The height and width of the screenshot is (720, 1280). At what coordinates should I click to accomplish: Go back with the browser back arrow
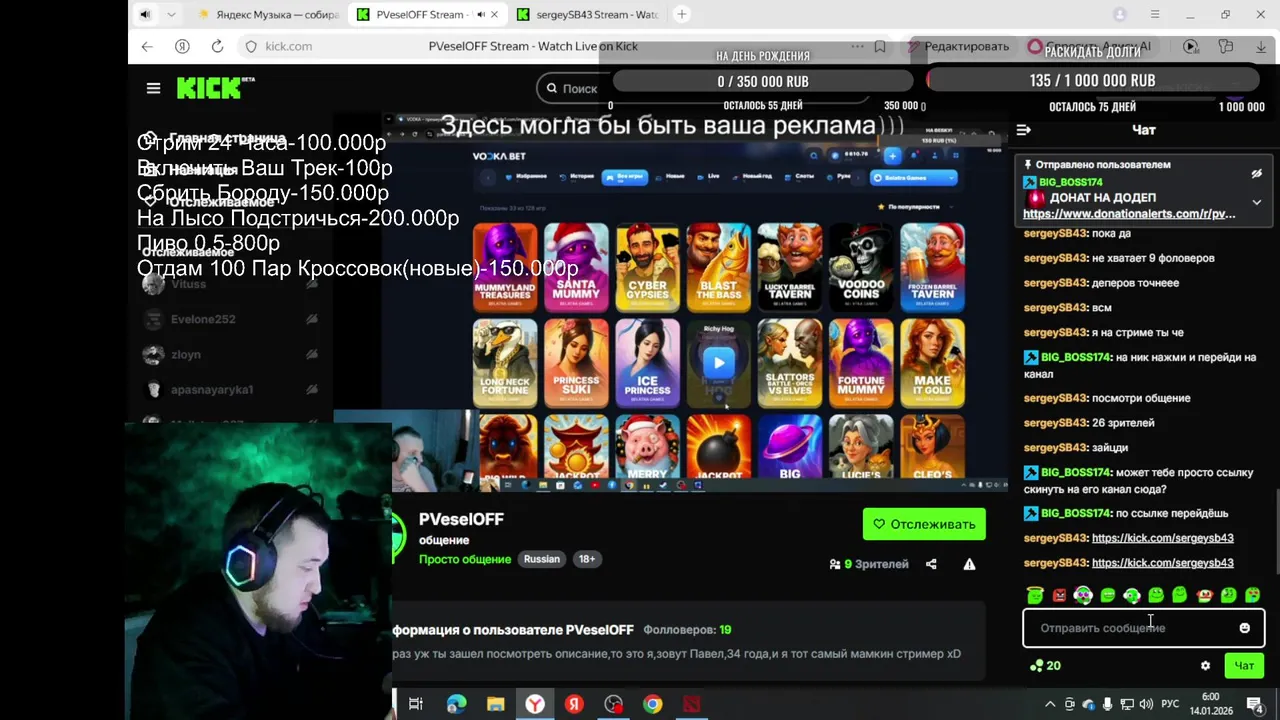(x=147, y=46)
